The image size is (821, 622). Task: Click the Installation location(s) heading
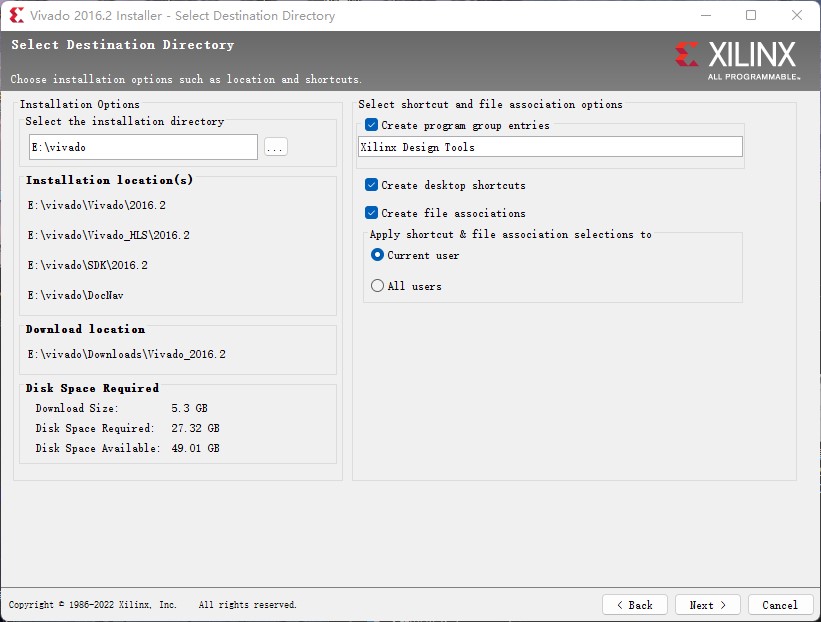tap(109, 180)
